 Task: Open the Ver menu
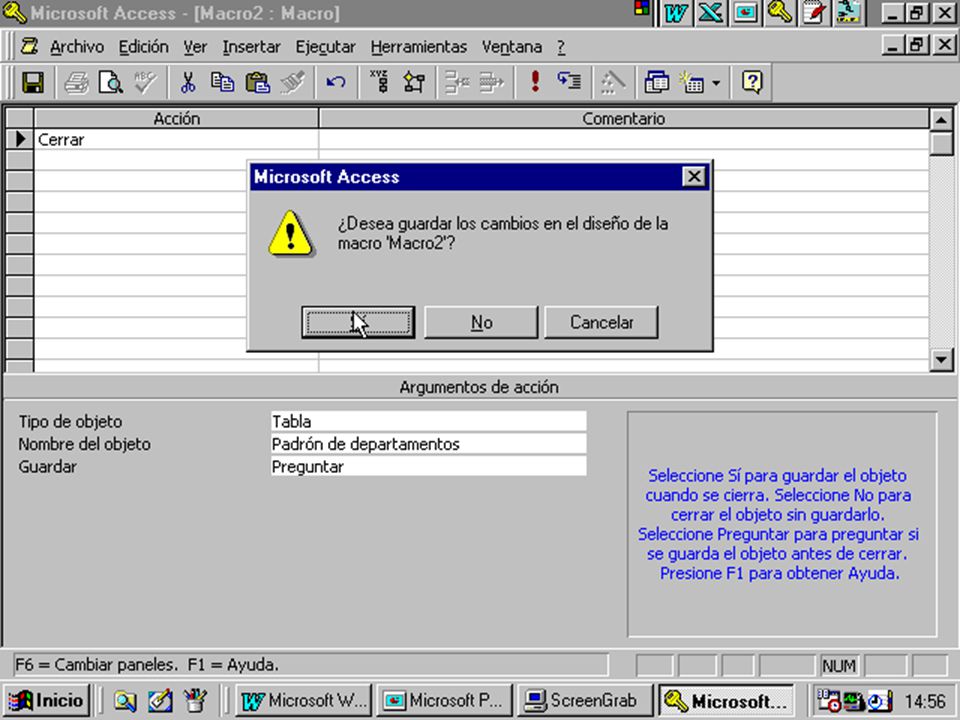(x=195, y=47)
